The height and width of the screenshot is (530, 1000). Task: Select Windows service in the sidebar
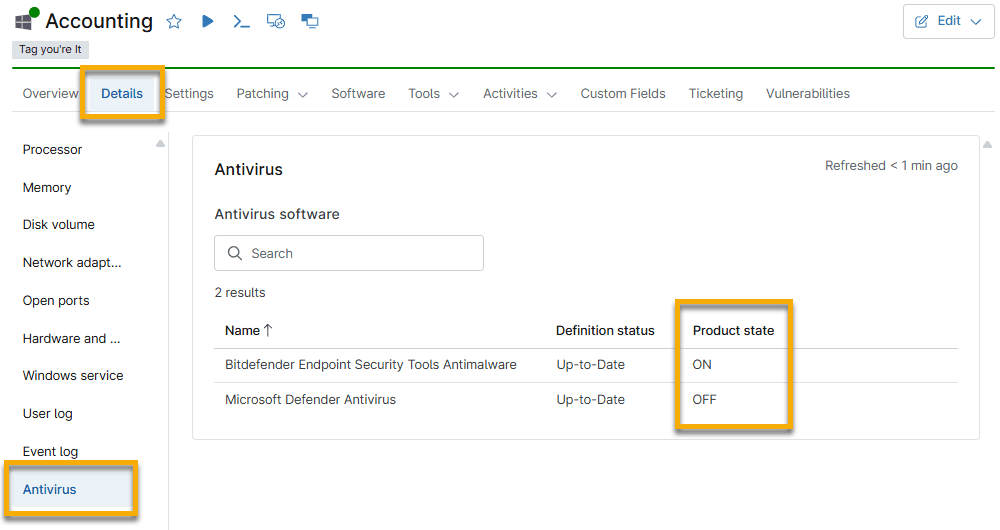[x=73, y=376]
